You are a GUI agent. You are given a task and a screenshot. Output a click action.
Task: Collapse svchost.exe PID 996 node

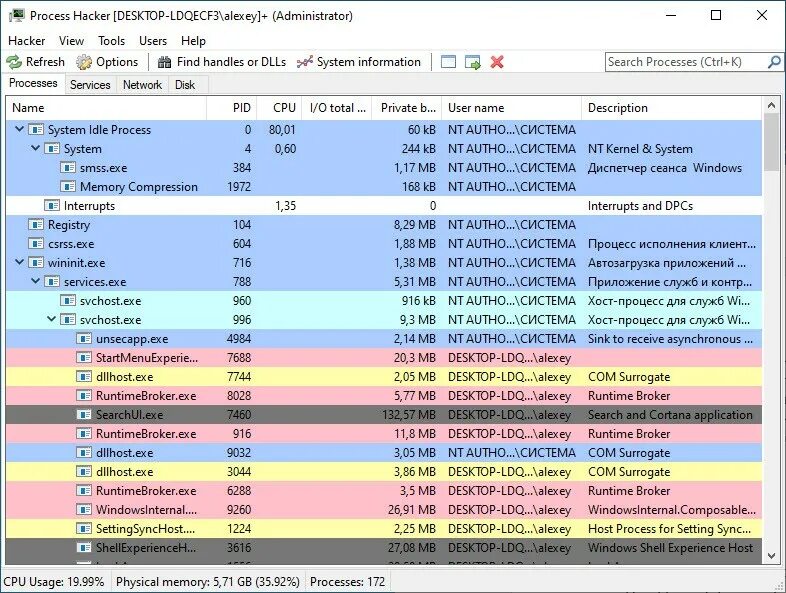click(52, 319)
